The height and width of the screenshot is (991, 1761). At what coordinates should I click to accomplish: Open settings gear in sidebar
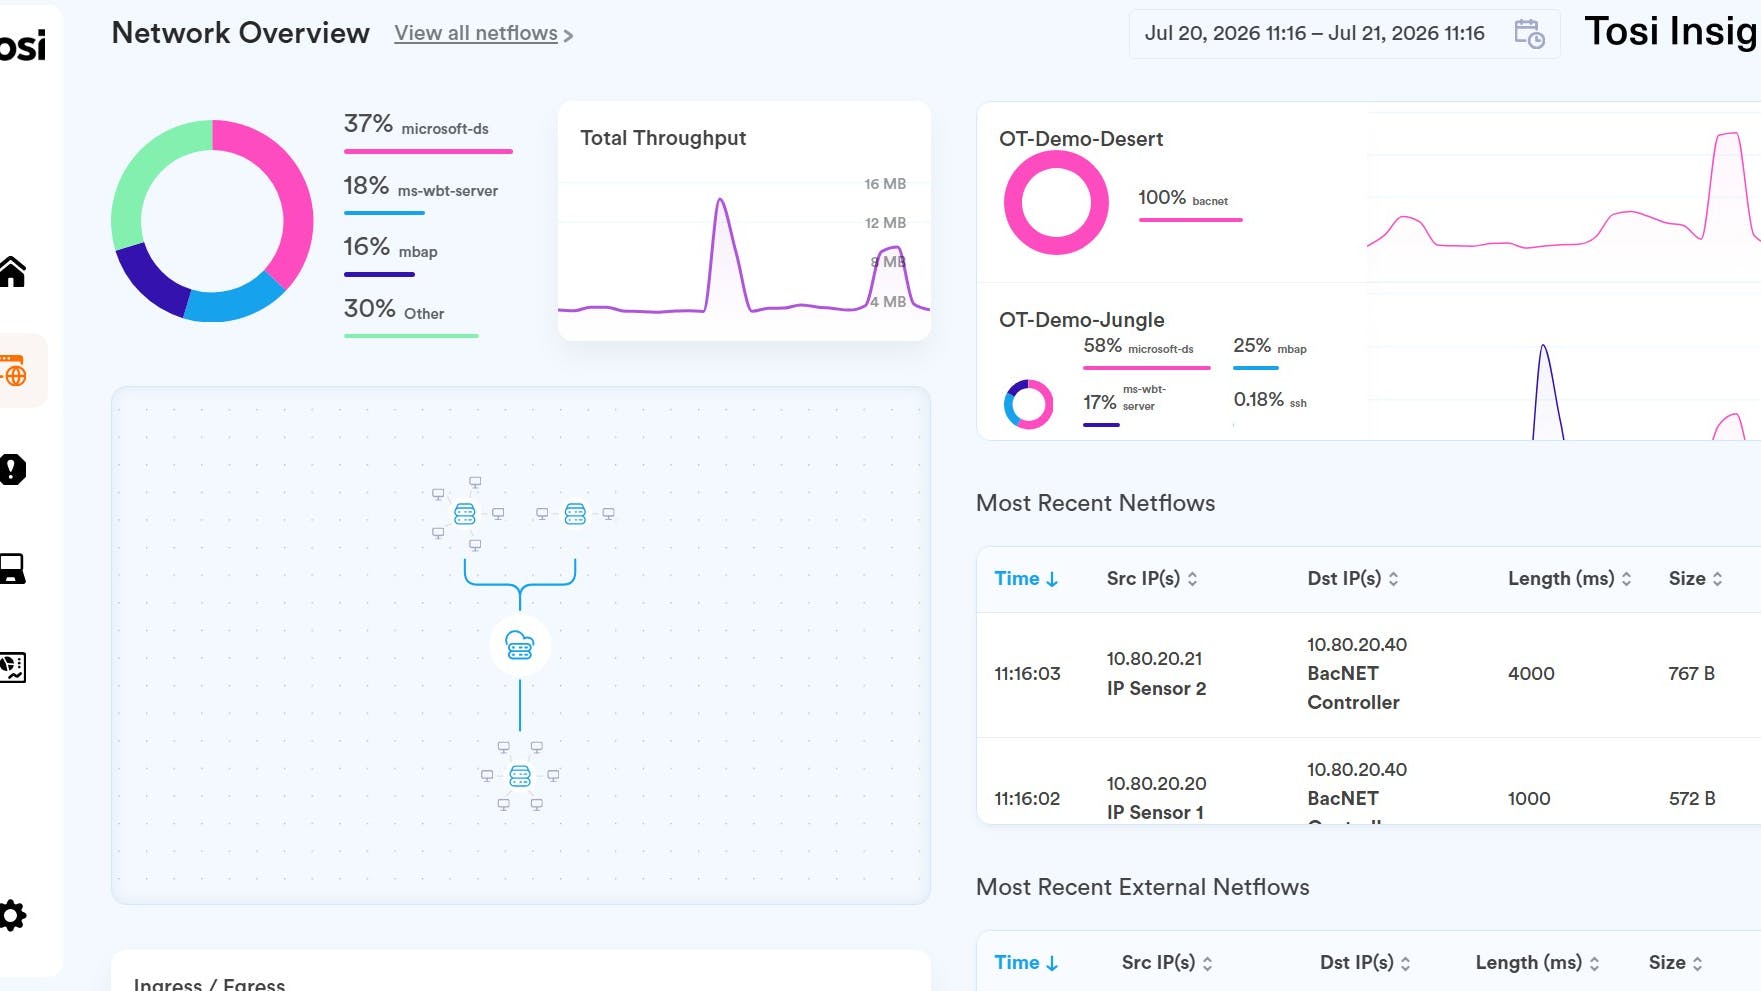click(x=12, y=915)
